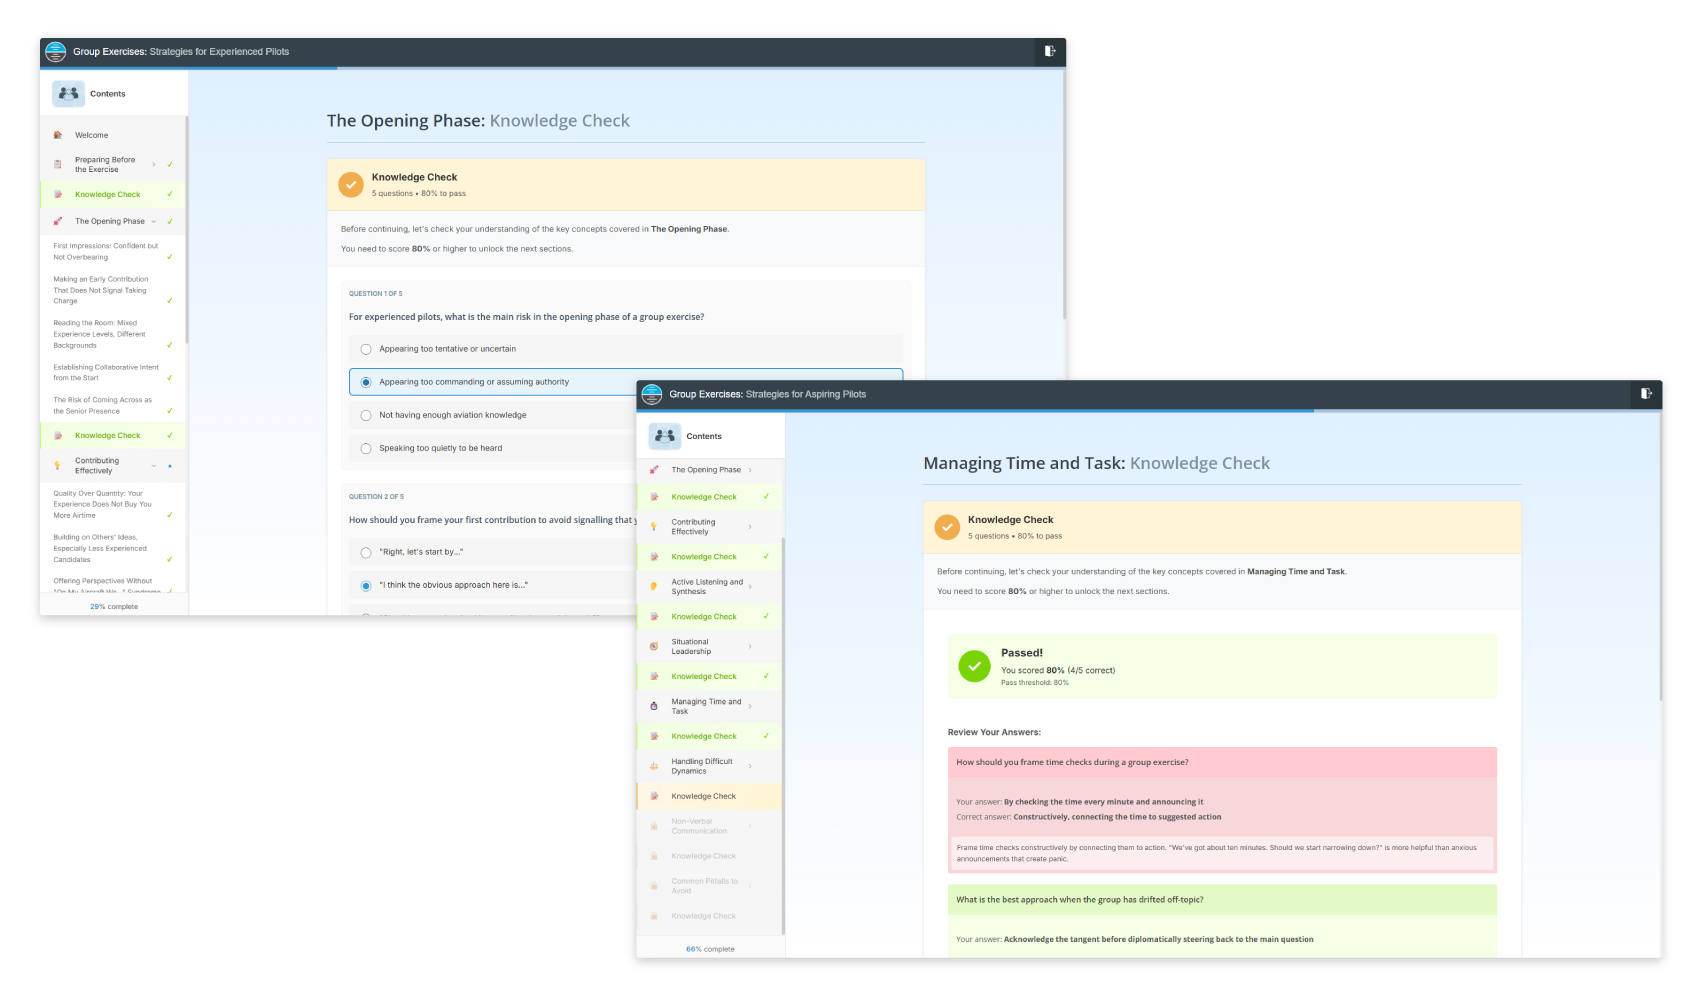This screenshot has width=1701, height=1001.
Task: Click the exit icon in Aspiring Pilots window
Action: pos(1646,394)
